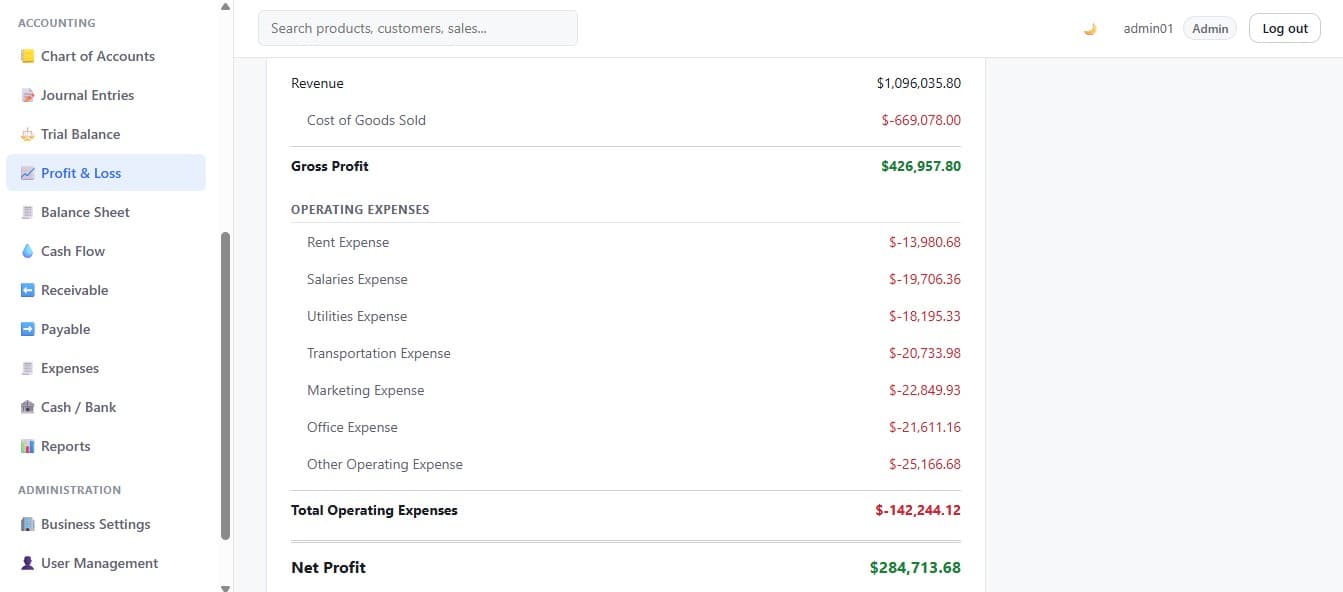Click the Gross Profit label
The height and width of the screenshot is (592, 1343).
[x=330, y=166]
